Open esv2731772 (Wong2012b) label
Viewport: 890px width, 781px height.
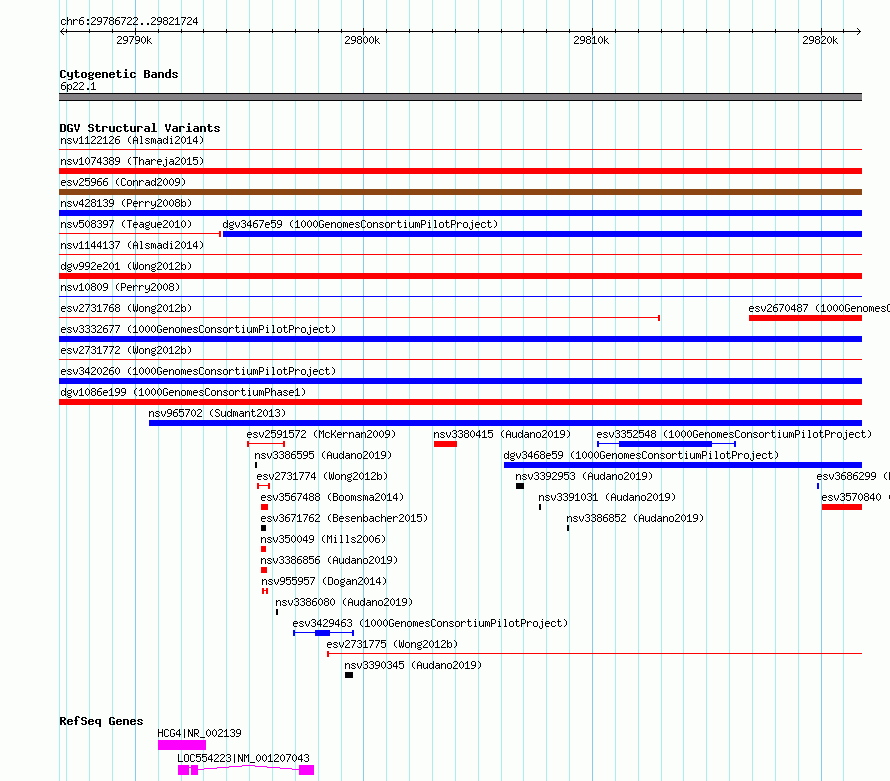pyautogui.click(x=126, y=350)
